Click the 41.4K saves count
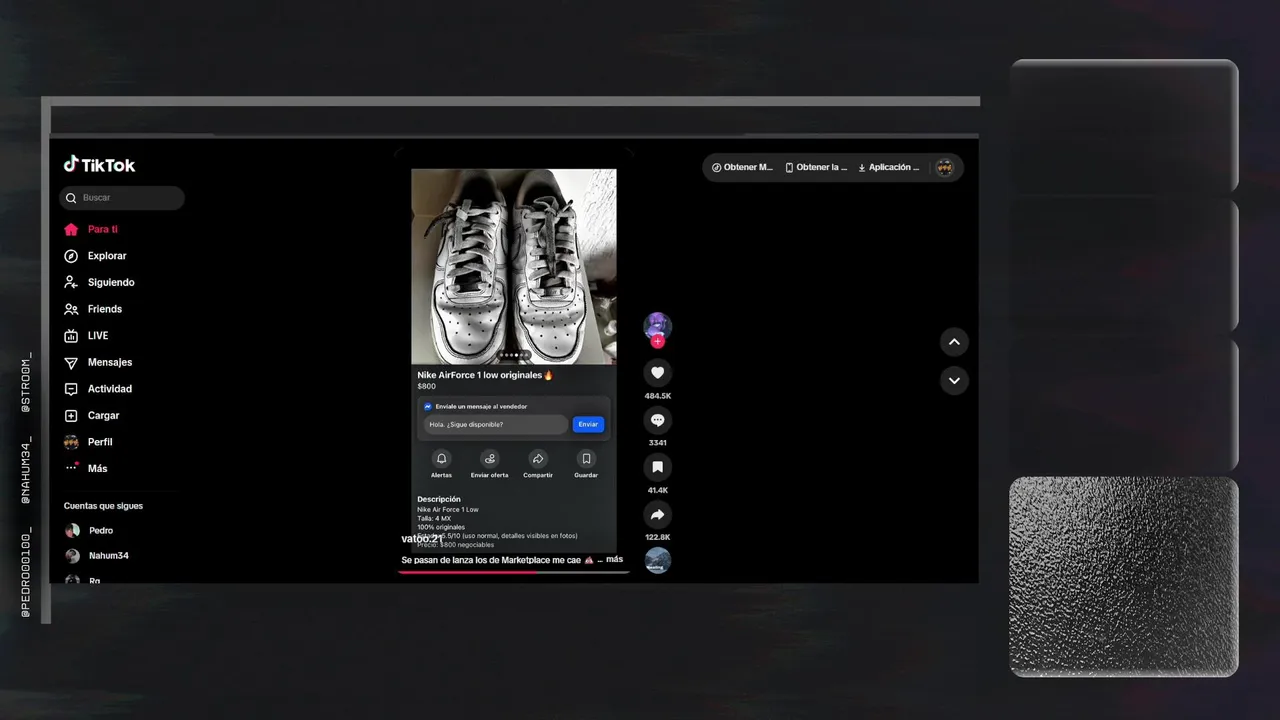The width and height of the screenshot is (1280, 720). point(657,490)
